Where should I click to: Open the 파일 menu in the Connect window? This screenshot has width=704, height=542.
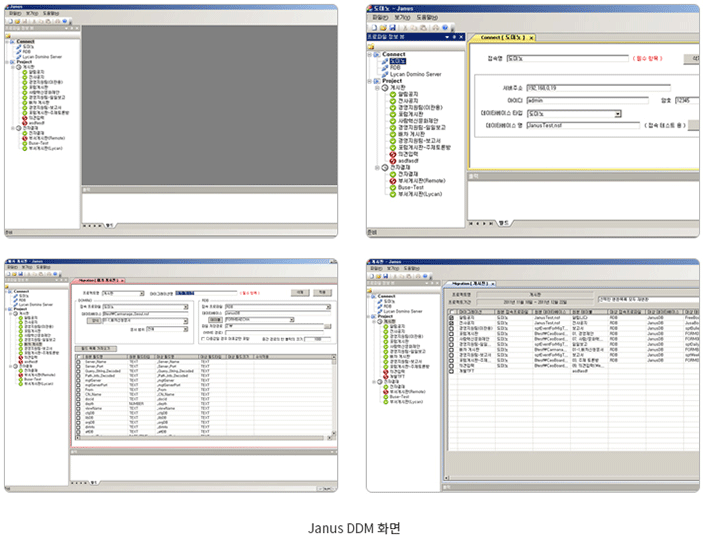(x=378, y=17)
